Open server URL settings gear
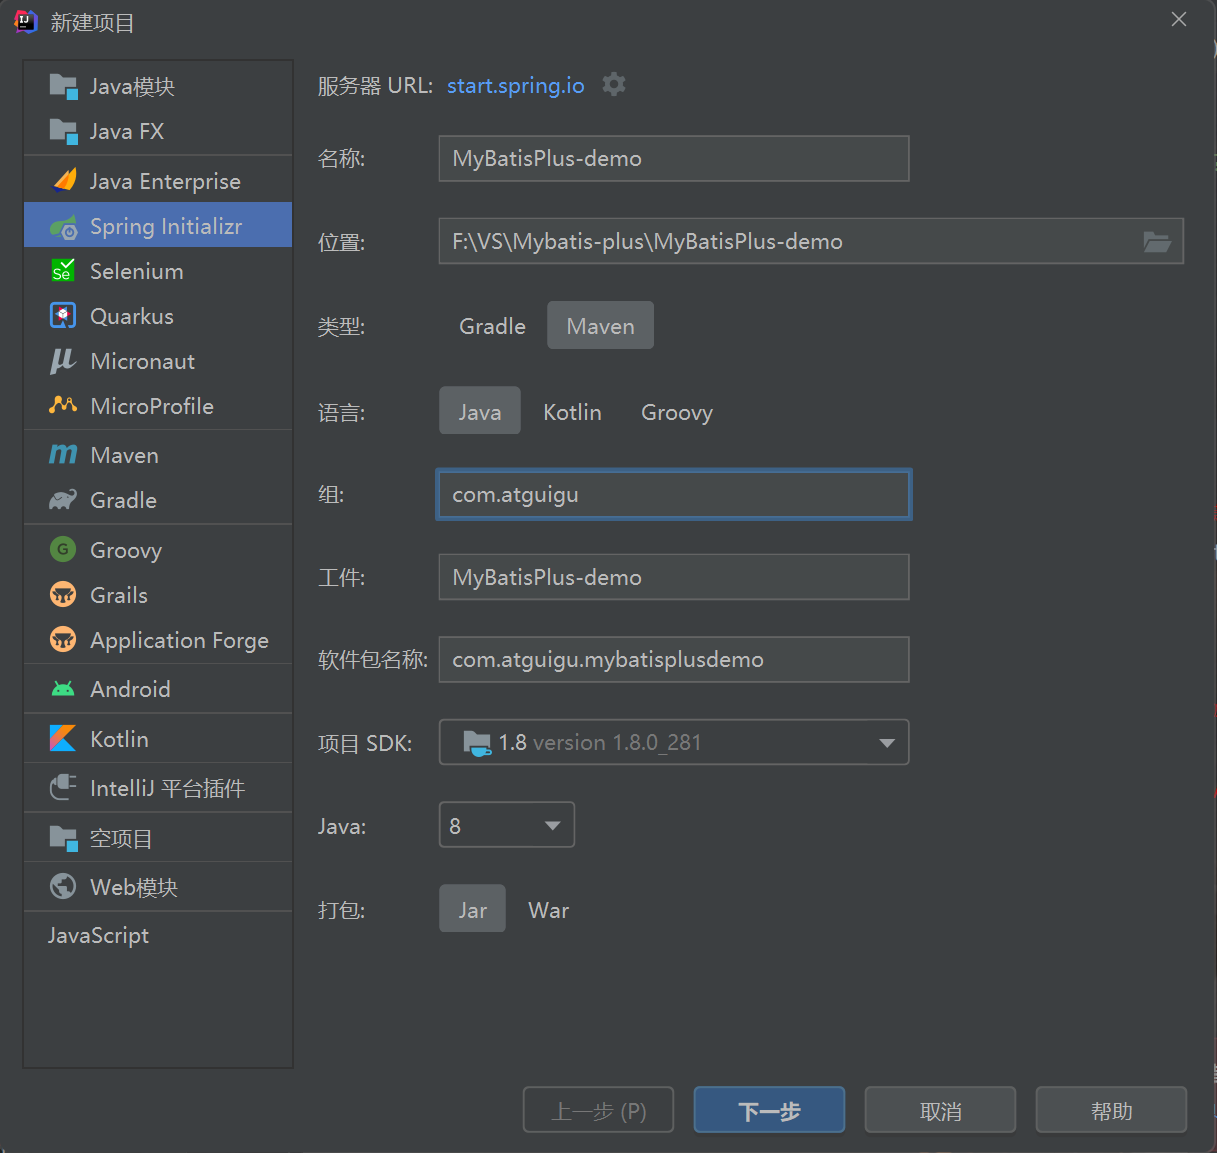This screenshot has height=1153, width=1217. point(614,85)
